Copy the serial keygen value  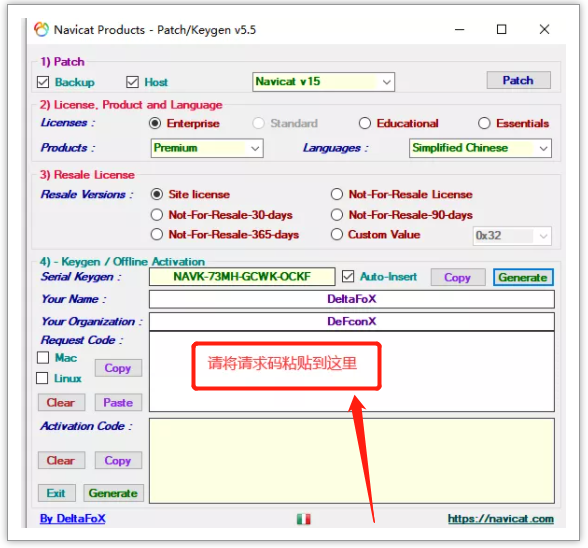[x=458, y=277]
